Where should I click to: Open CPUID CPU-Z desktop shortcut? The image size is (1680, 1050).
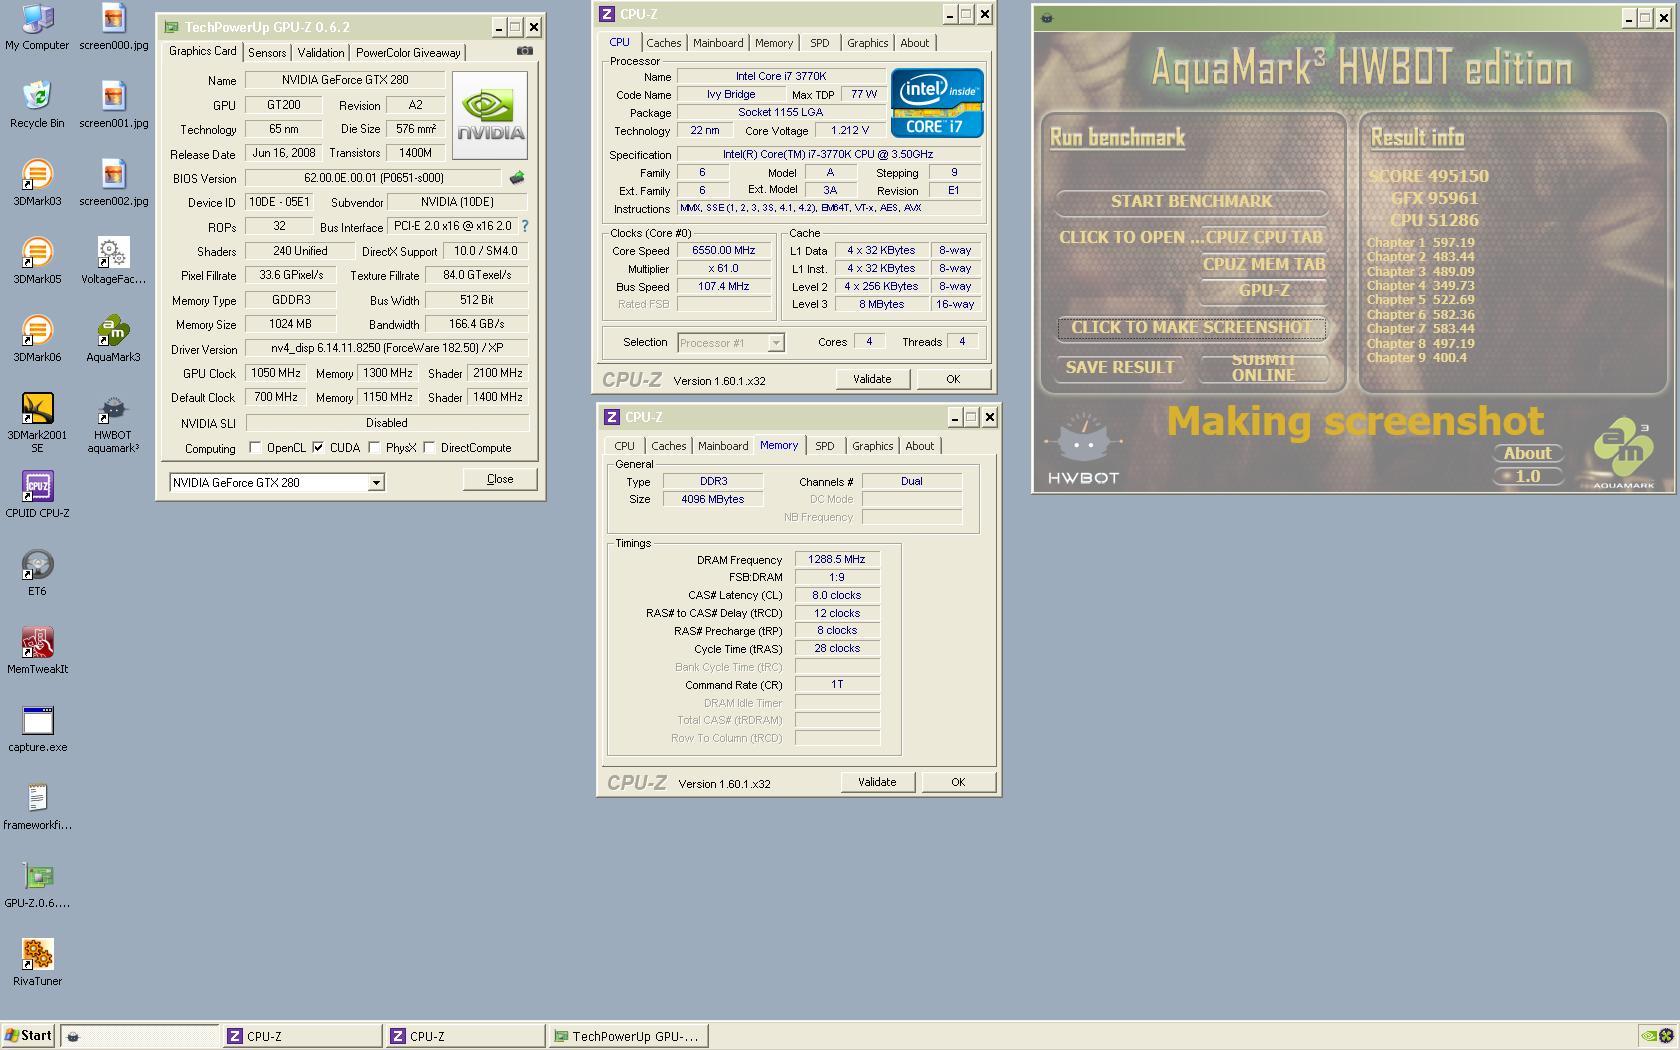[x=37, y=495]
